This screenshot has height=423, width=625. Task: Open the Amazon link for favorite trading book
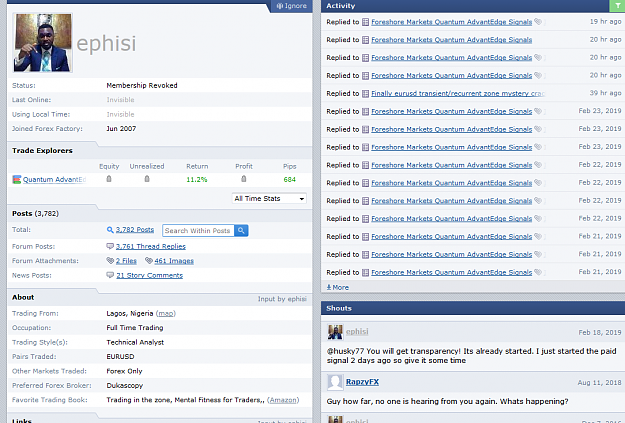(x=283, y=400)
